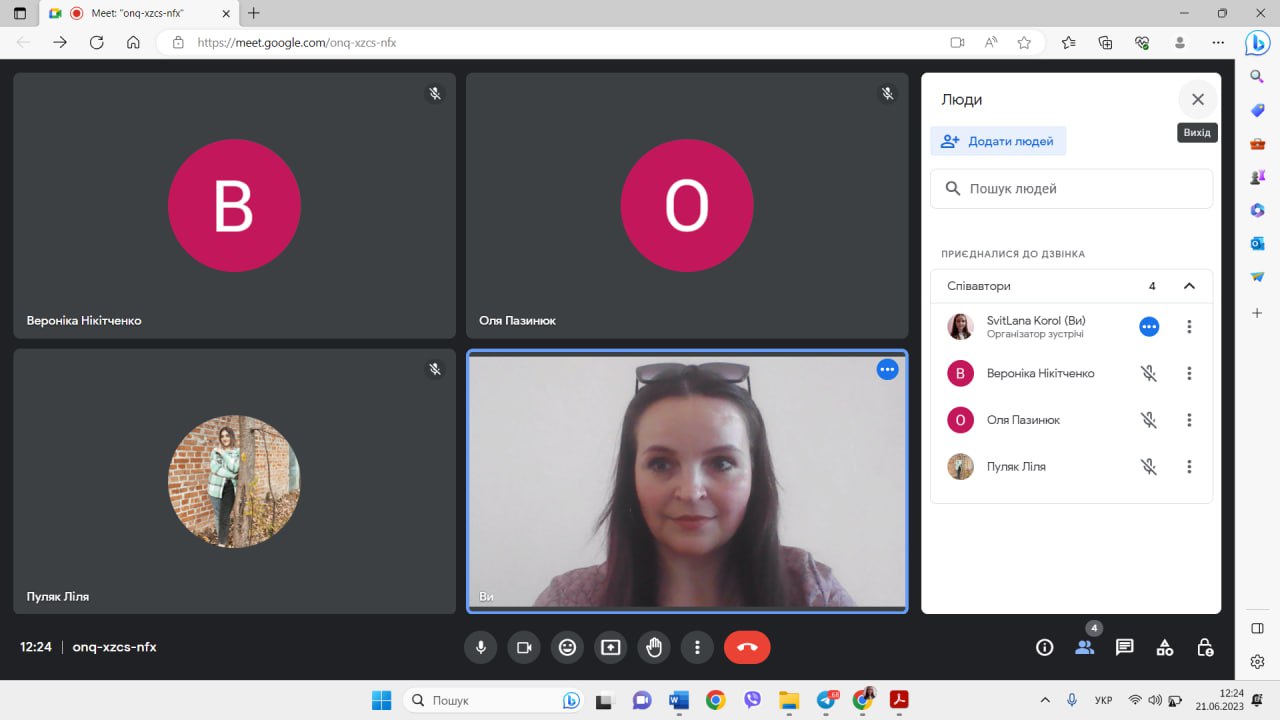Screen dimensions: 1280x720
Task: Open the people panel tab icon
Action: coord(1084,647)
